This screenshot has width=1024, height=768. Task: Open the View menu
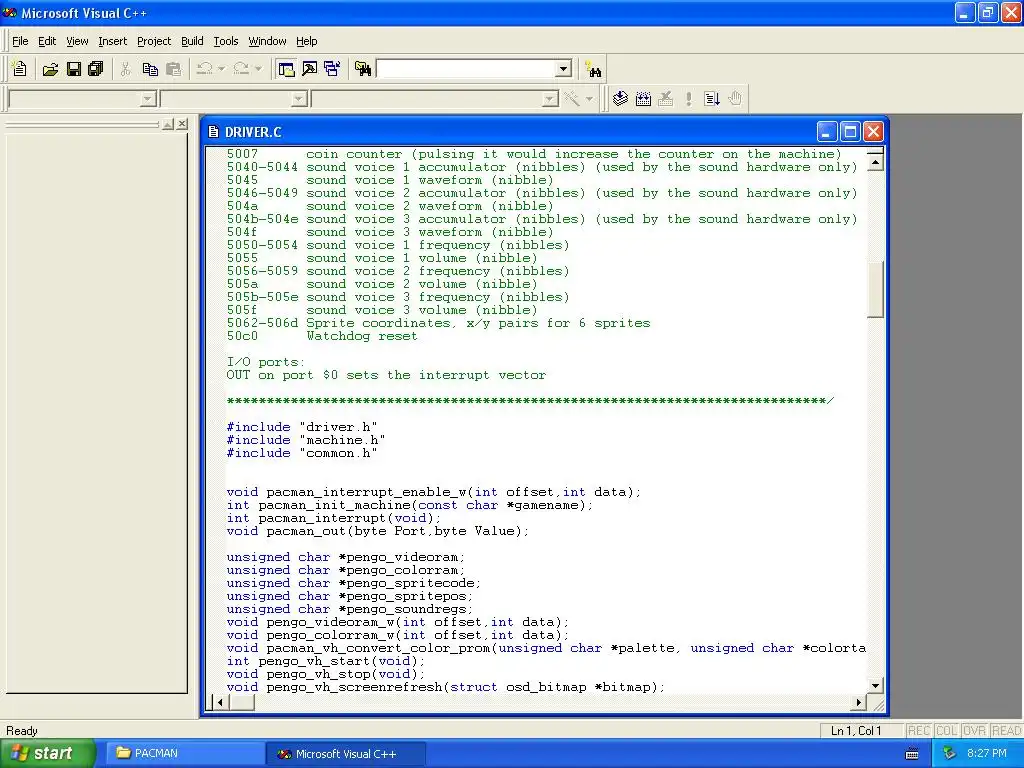(x=77, y=41)
